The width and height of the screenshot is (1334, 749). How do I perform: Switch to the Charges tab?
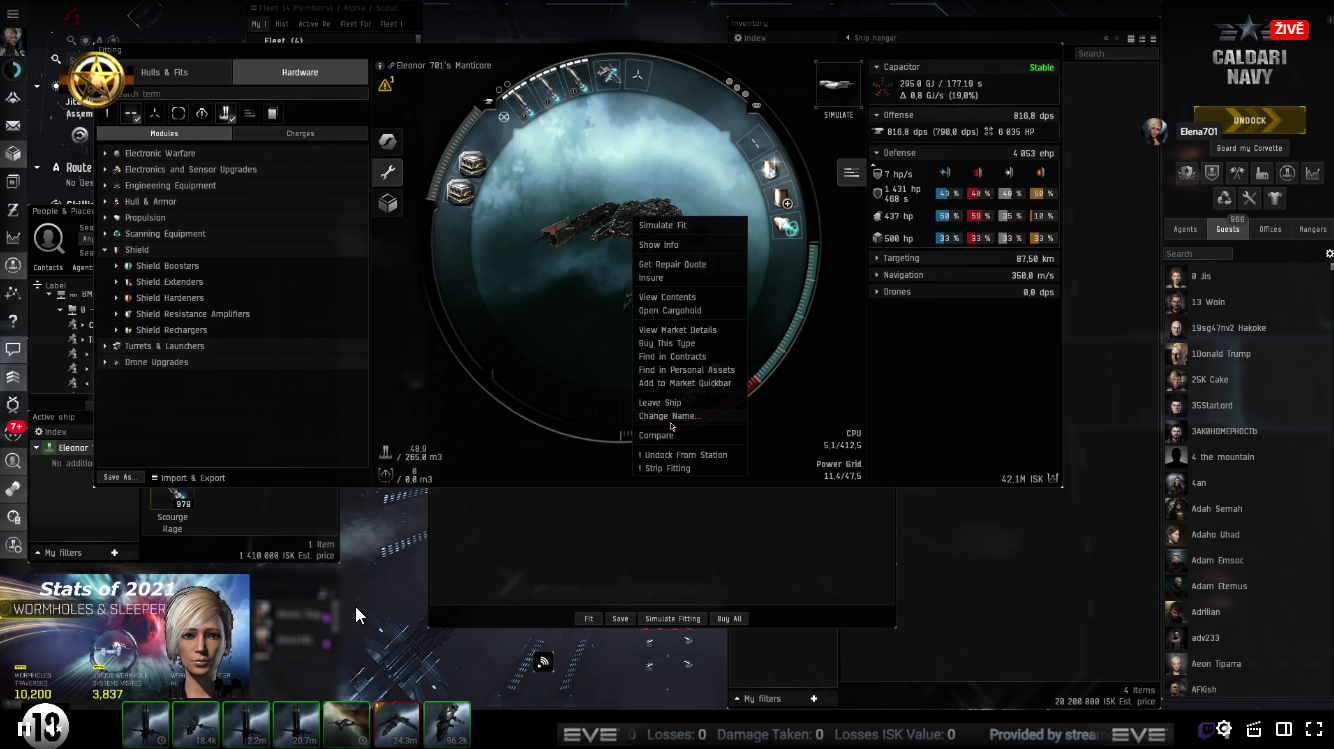(300, 133)
